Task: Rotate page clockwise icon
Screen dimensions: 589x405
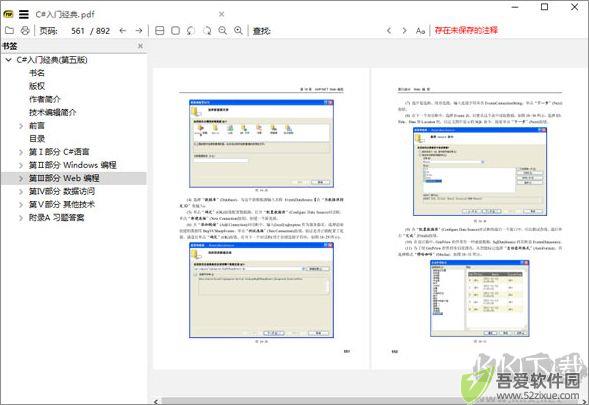Action: click(x=207, y=30)
